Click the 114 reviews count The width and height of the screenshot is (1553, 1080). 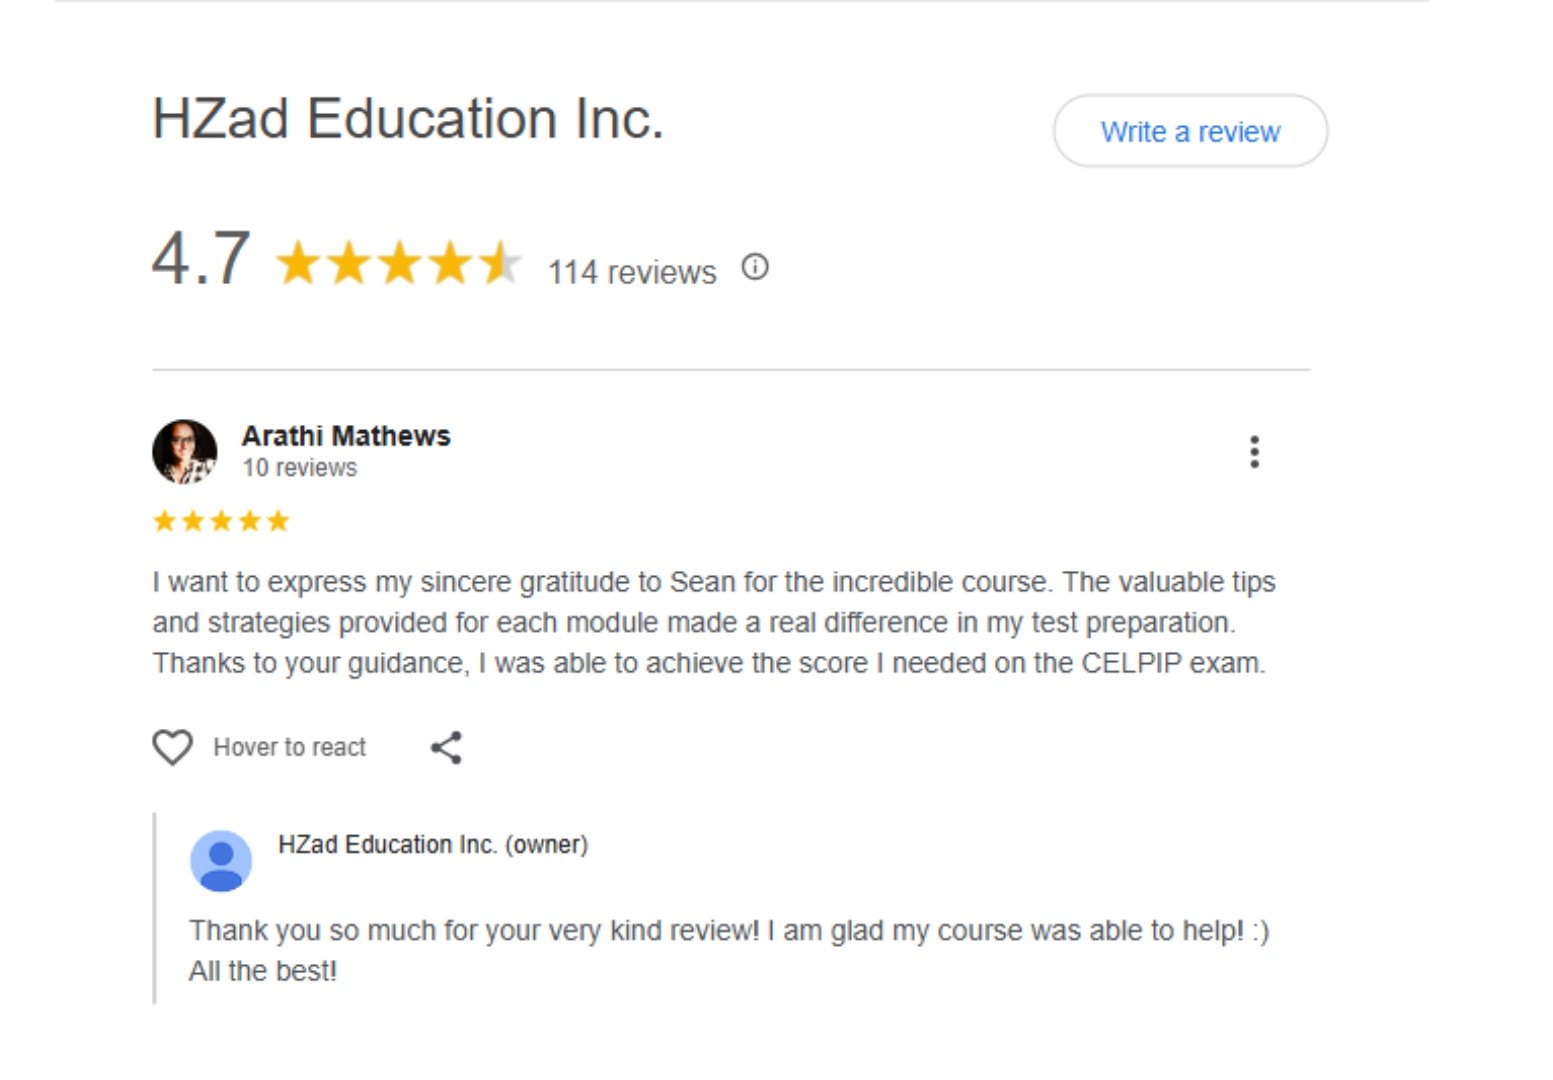coord(631,272)
